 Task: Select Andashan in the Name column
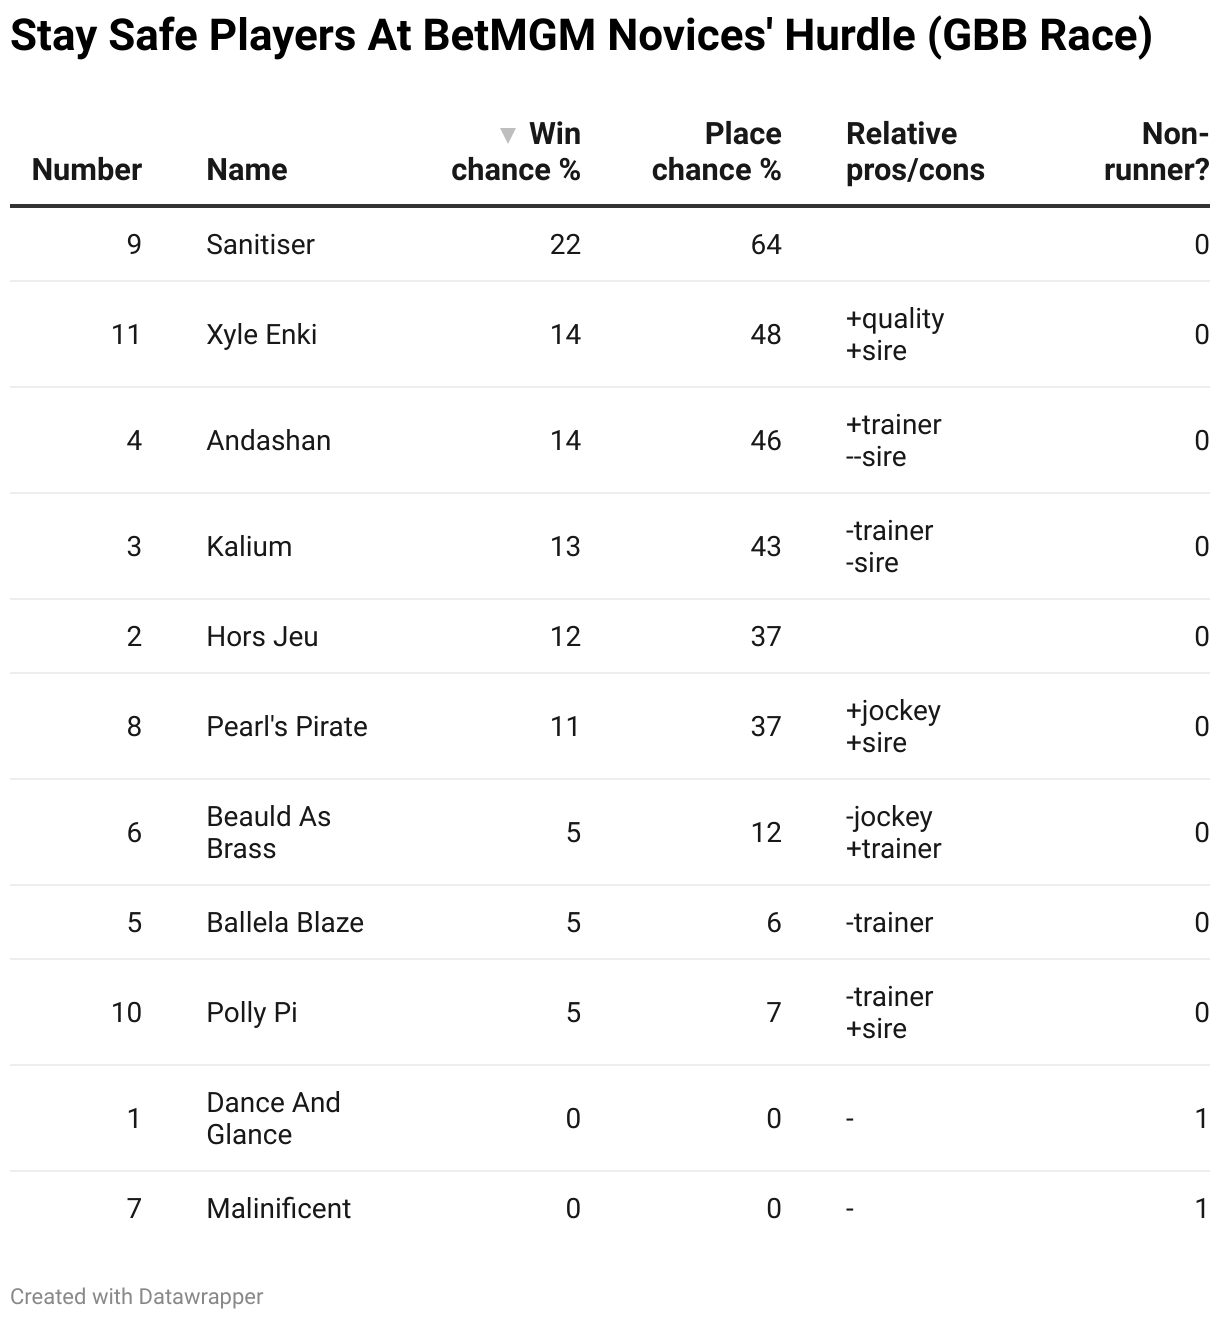268,441
